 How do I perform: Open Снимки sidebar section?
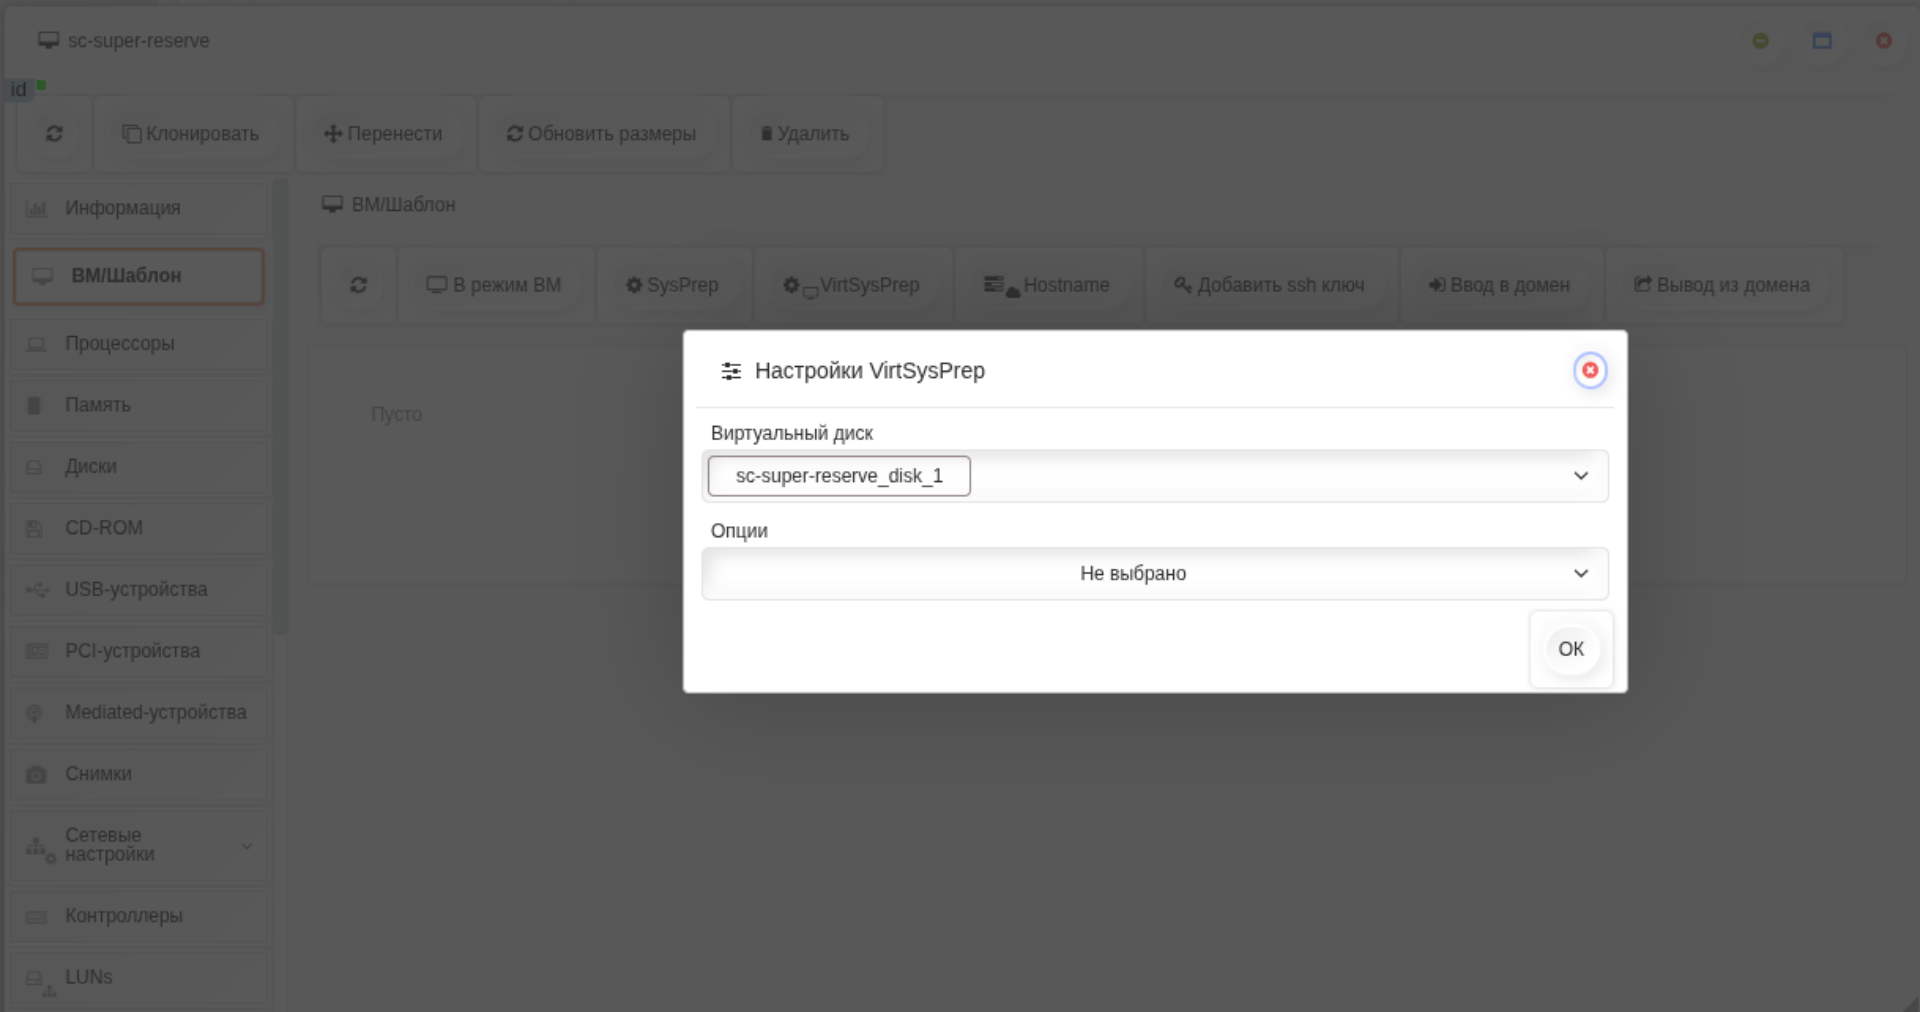[x=139, y=774]
